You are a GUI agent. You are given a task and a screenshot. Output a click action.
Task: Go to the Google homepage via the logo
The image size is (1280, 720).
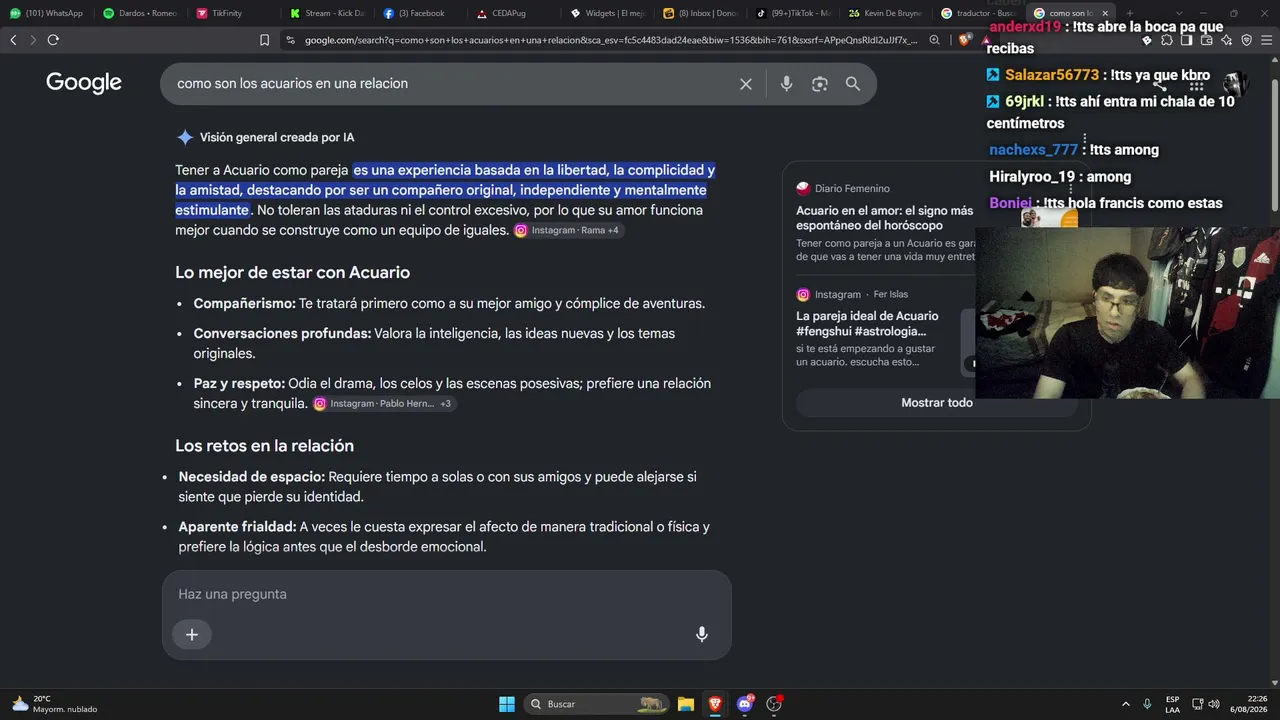coord(84,83)
